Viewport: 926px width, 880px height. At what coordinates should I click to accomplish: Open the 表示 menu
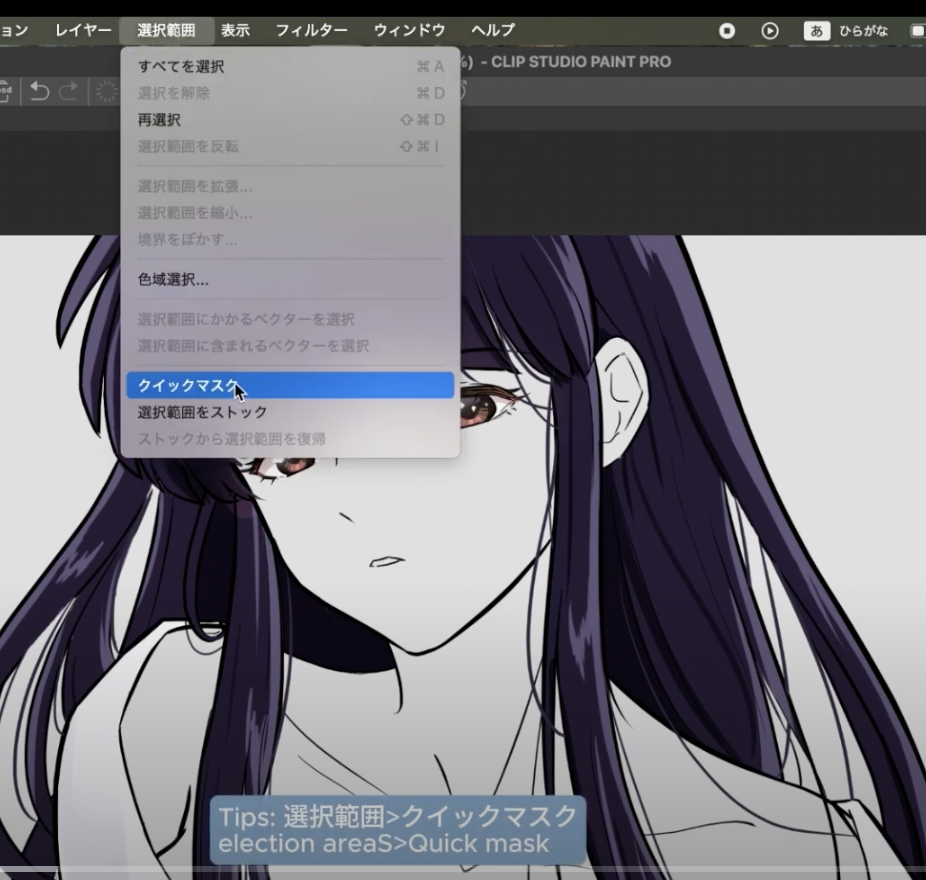pyautogui.click(x=235, y=30)
